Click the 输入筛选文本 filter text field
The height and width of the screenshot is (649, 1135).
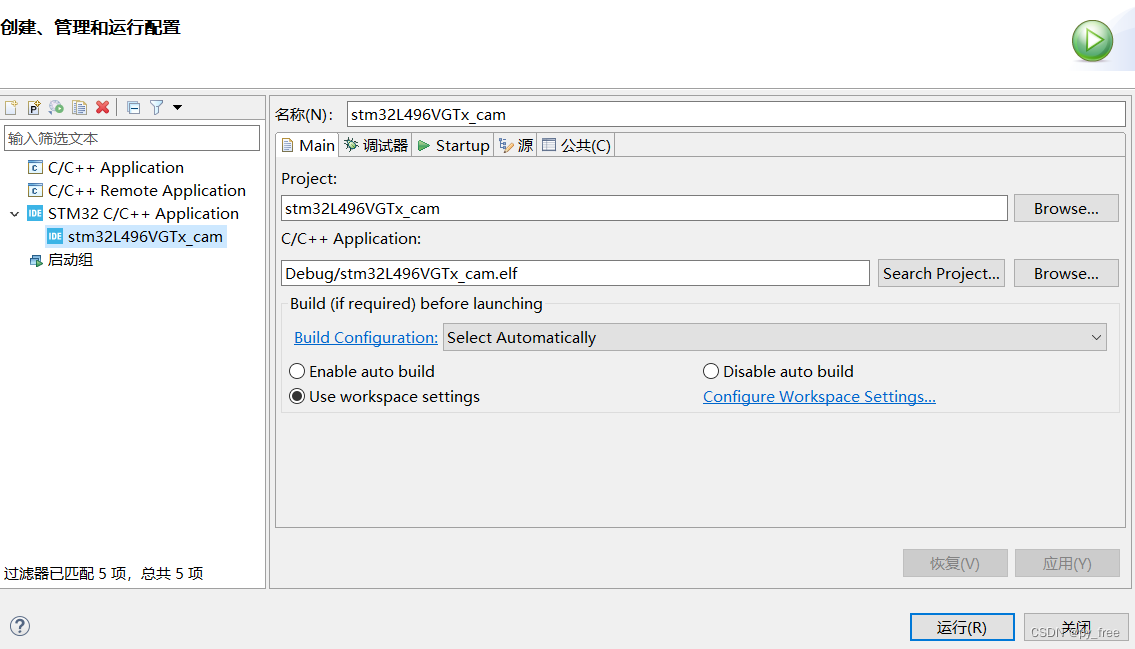132,138
